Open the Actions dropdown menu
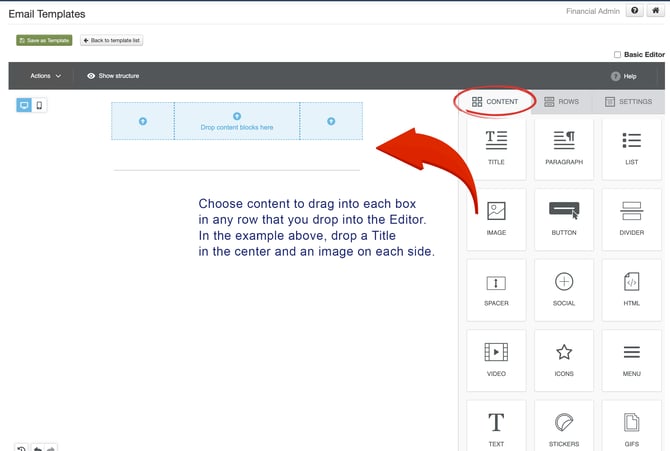Screen dimensions: 670x451 coord(46,76)
